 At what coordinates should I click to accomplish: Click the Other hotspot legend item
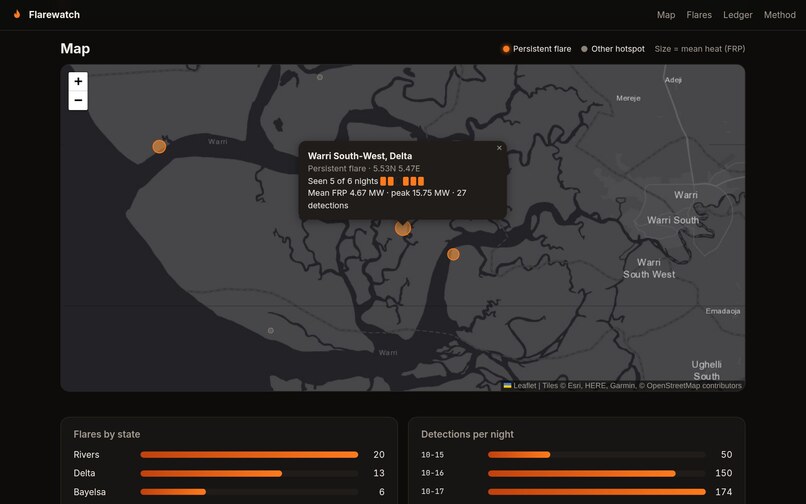pyautogui.click(x=613, y=49)
